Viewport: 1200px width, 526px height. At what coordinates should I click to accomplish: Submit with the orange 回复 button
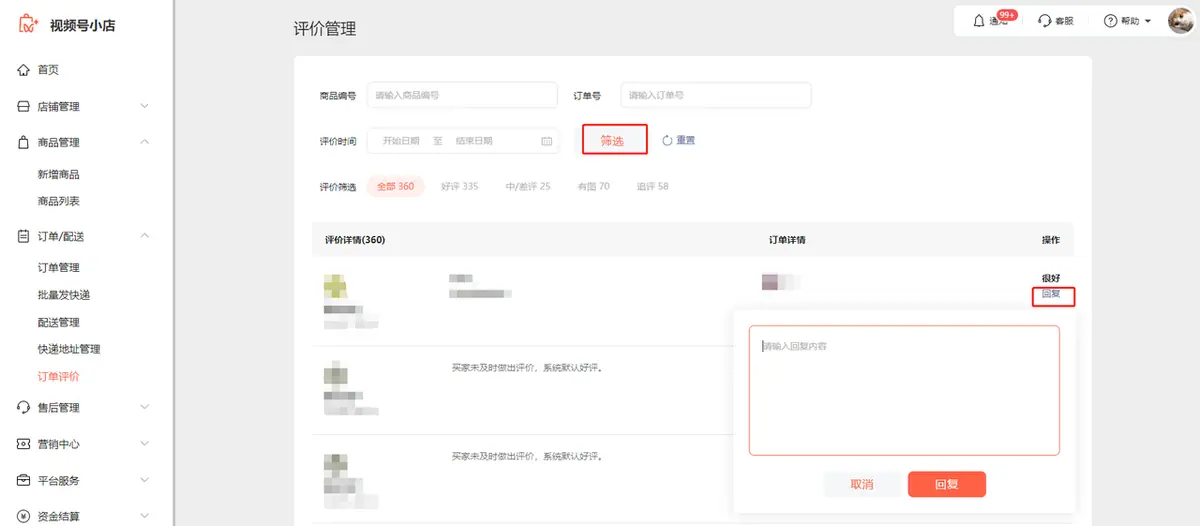coord(947,484)
